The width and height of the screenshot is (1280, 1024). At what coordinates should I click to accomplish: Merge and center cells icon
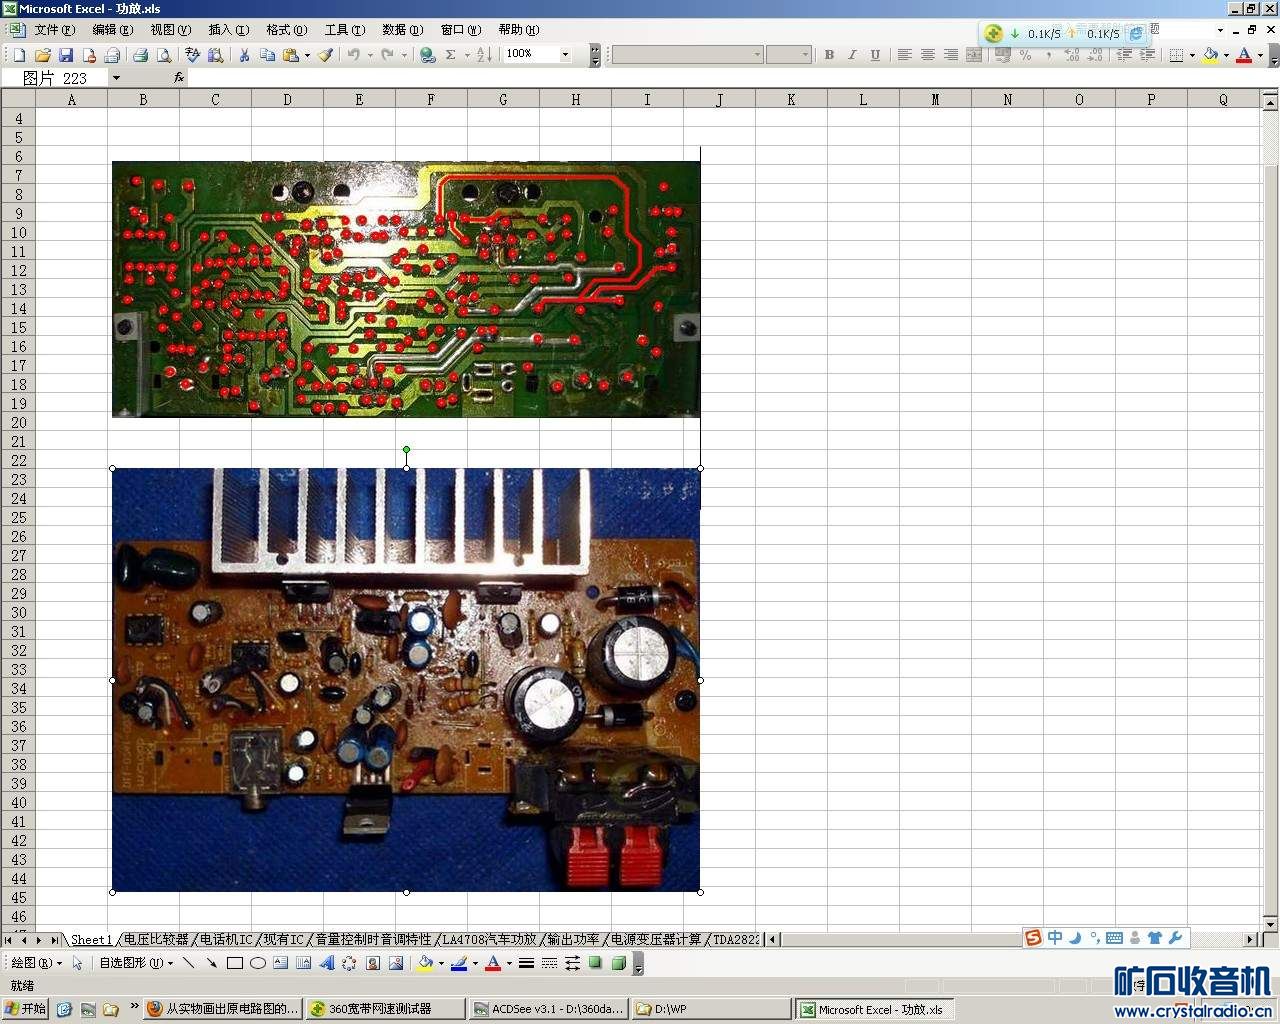pyautogui.click(x=974, y=55)
